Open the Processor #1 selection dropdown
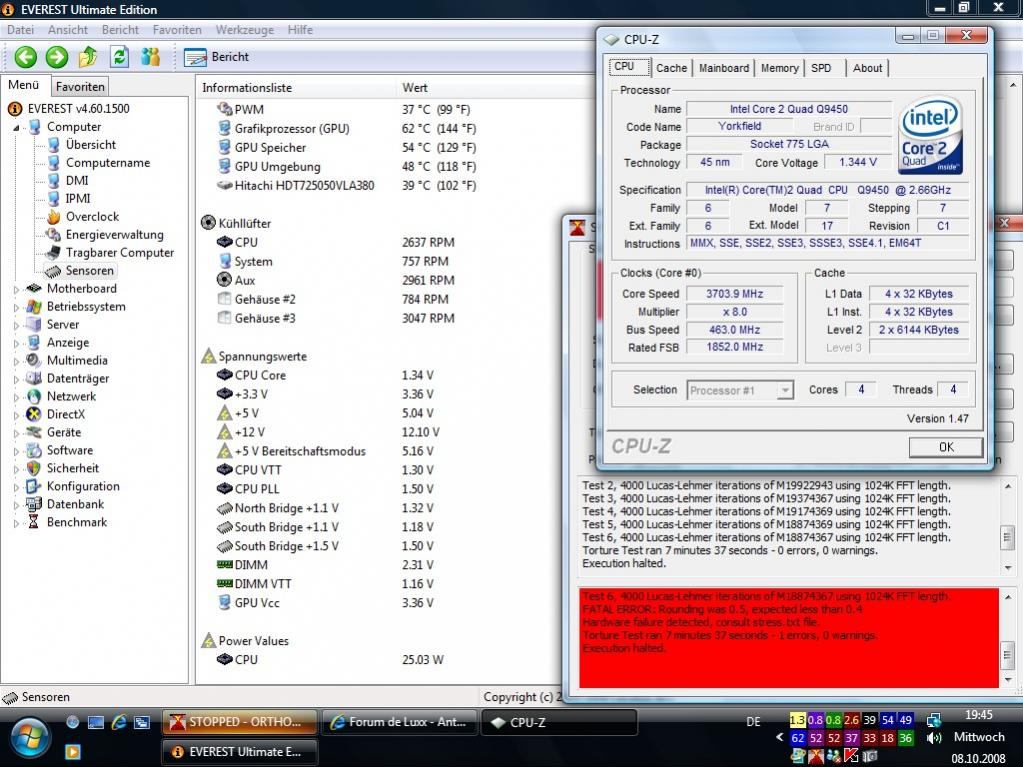Image resolution: width=1023 pixels, height=767 pixels. tap(740, 390)
